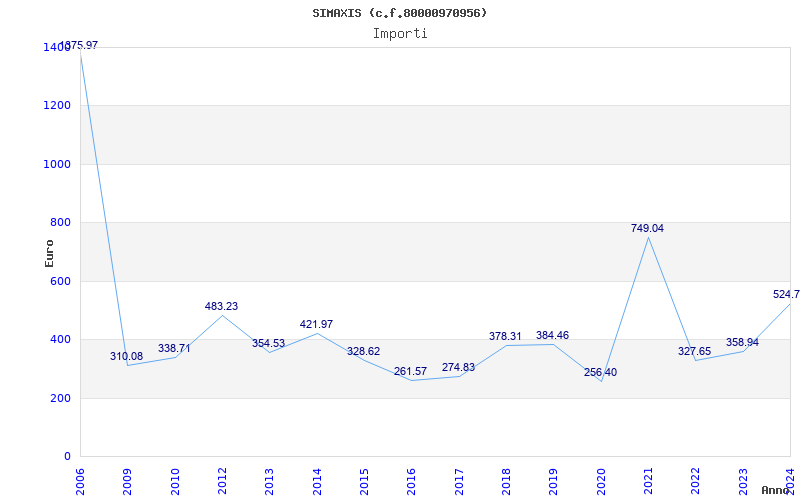Screen dimensions: 800x500
Task: Click the 2022 x-axis year tick
Action: 696,482
